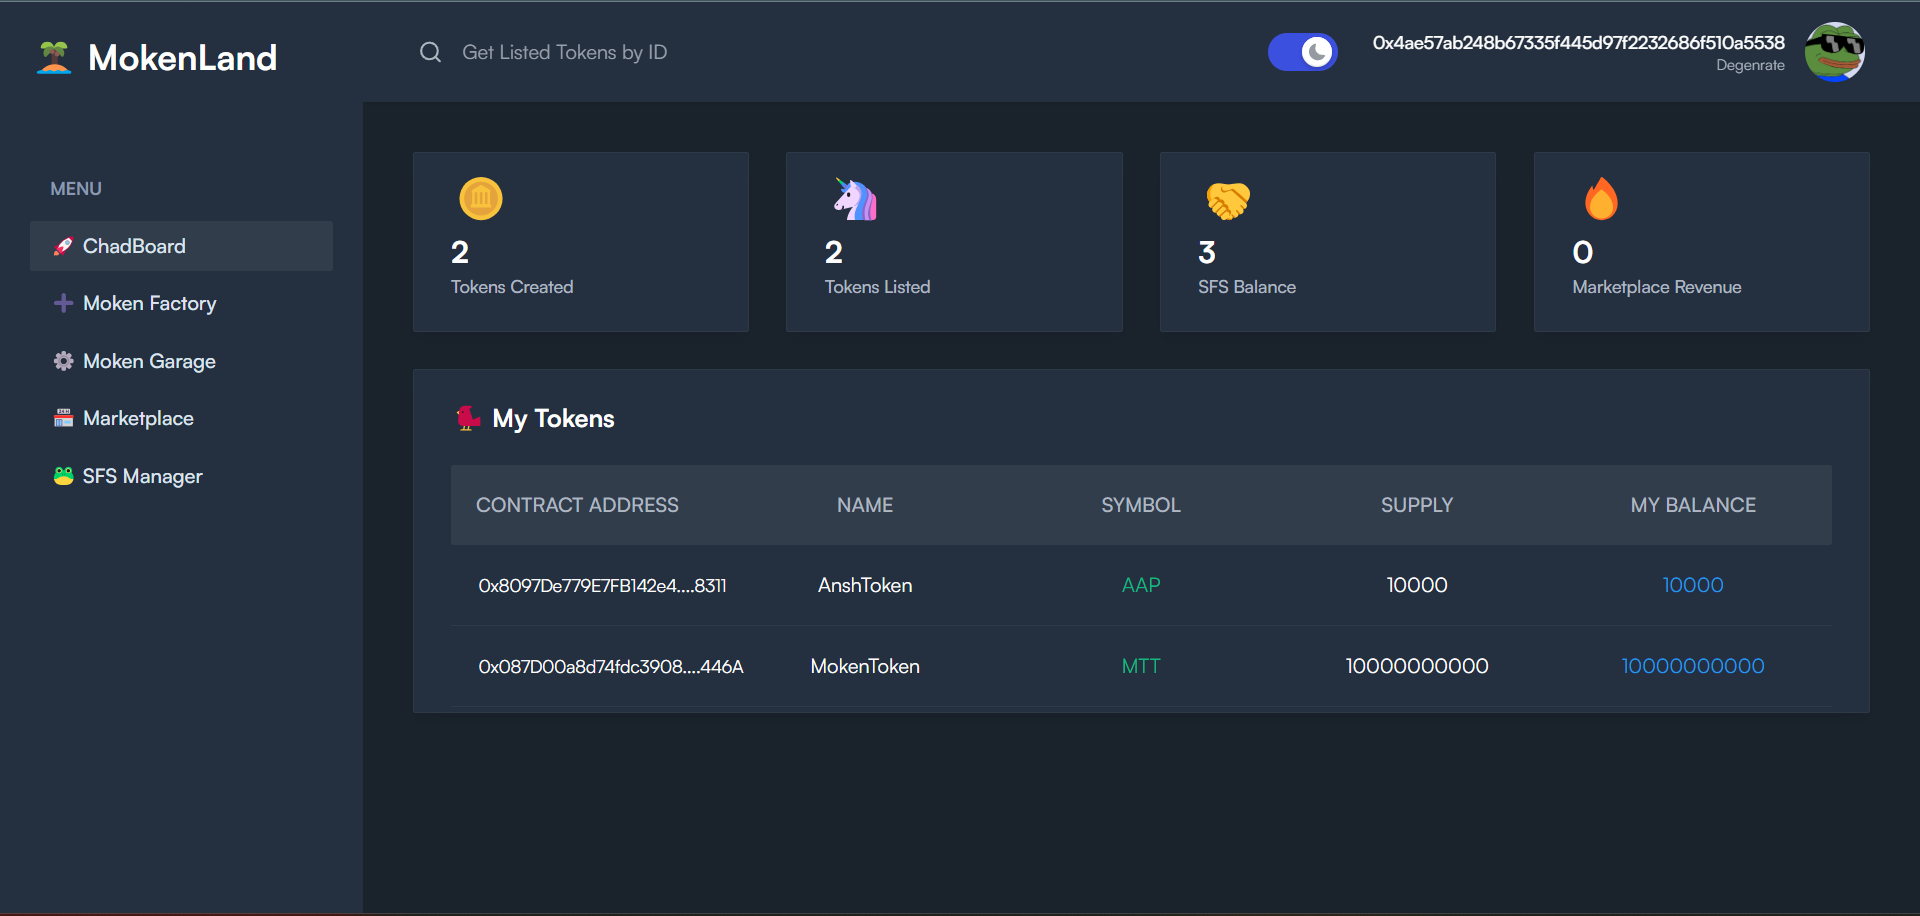Click the AnshToken name cell

865,585
